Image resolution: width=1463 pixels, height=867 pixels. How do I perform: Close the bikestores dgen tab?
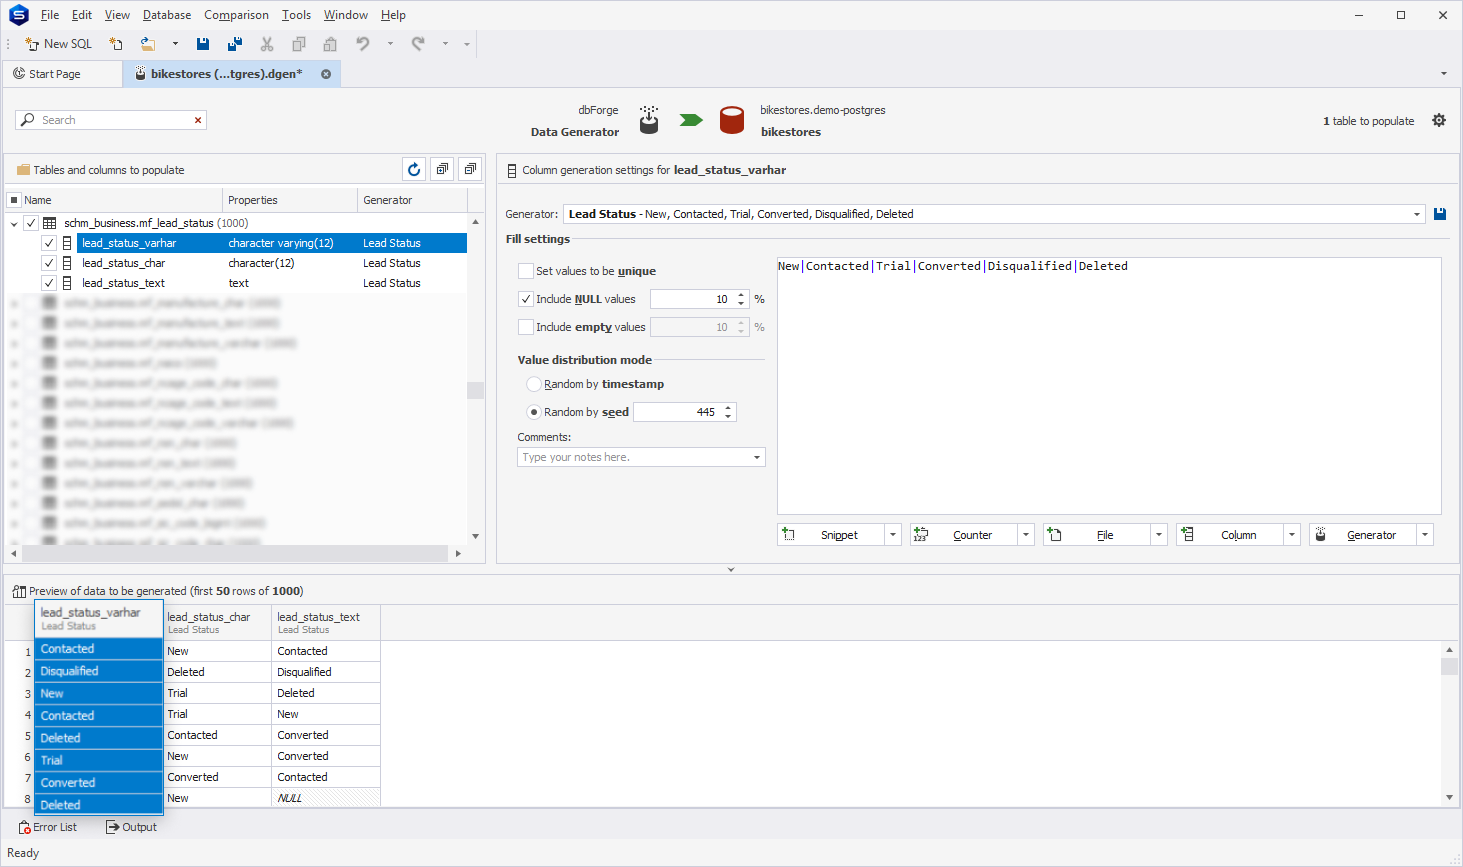[x=326, y=74]
